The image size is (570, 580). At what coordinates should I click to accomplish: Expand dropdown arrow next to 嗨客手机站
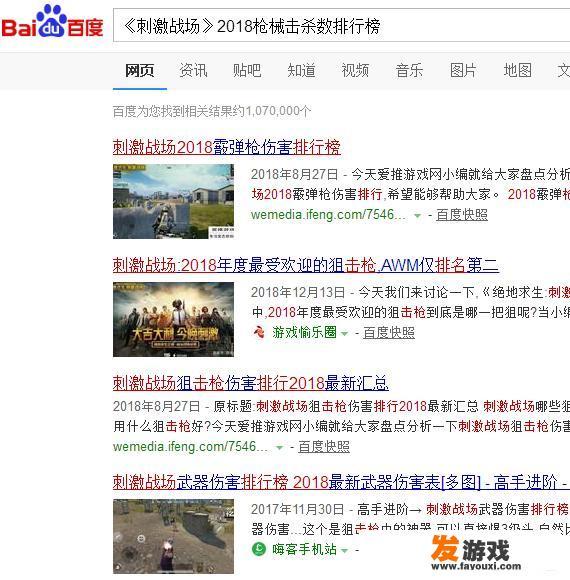[x=344, y=550]
